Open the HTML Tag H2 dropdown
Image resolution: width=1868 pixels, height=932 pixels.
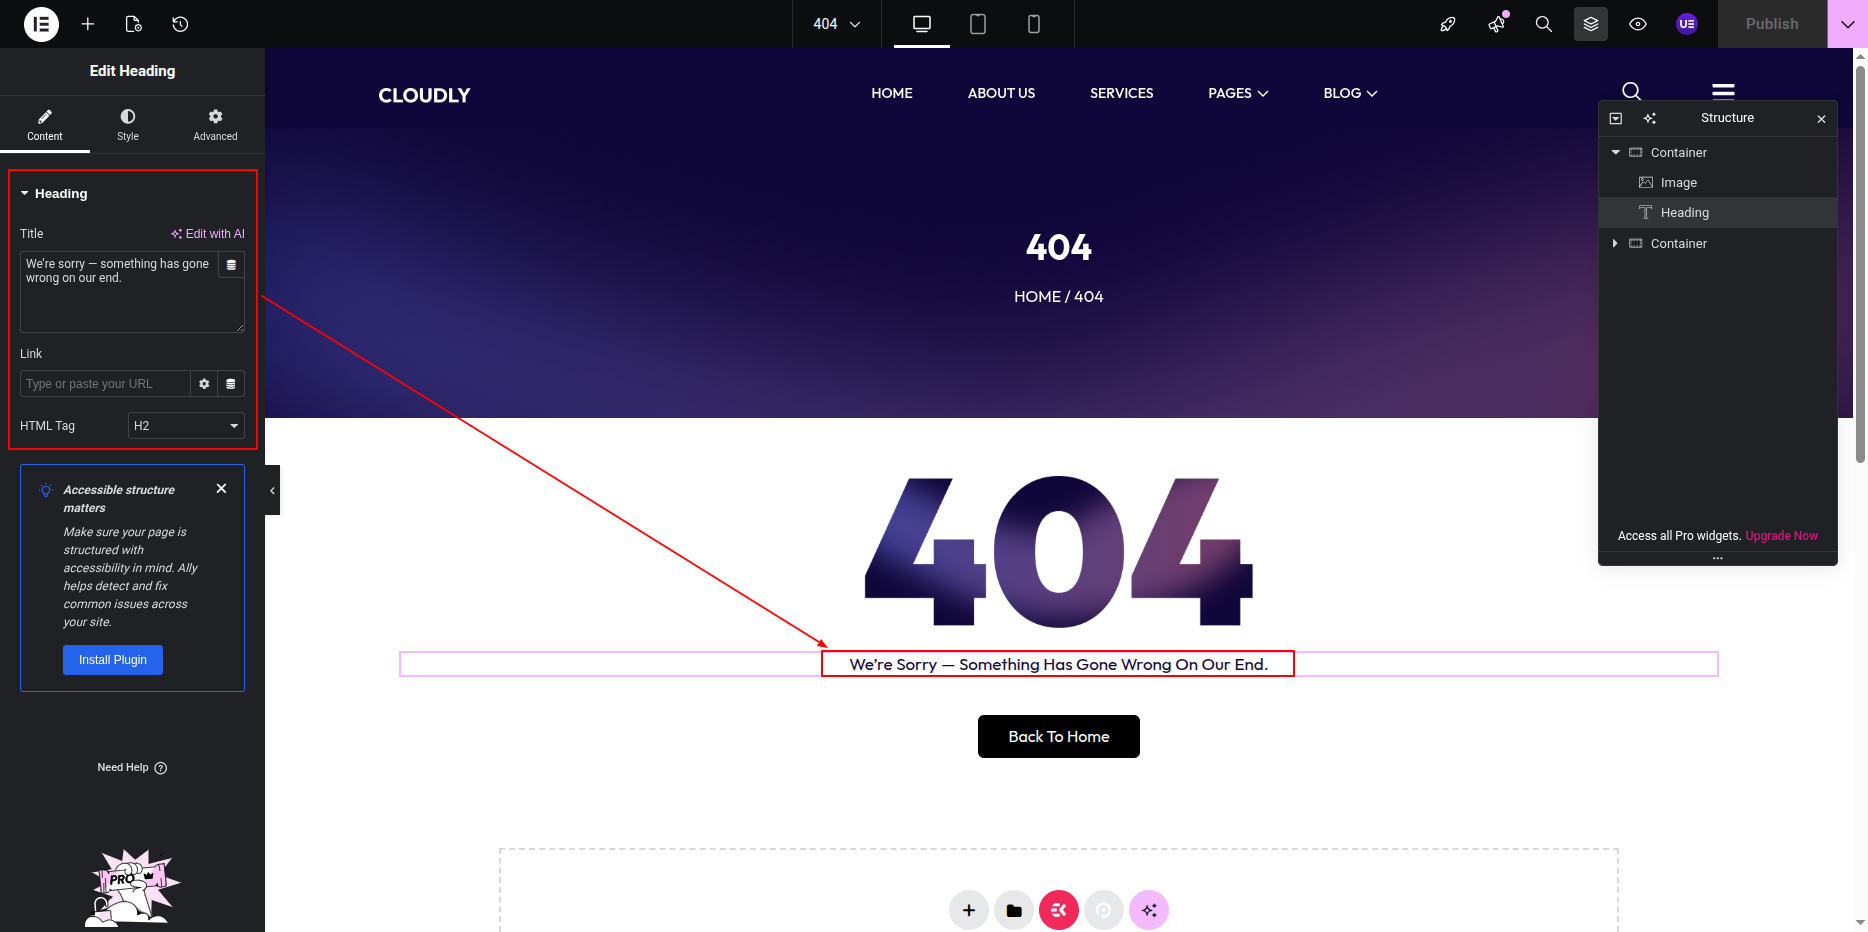pyautogui.click(x=186, y=426)
